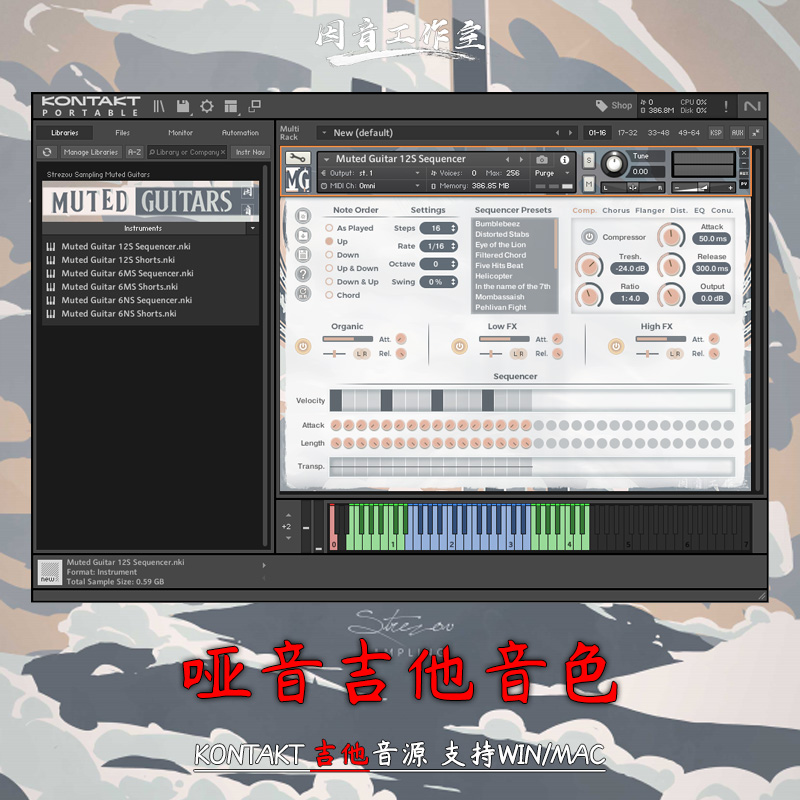Click the workspace layout icon in header
The width and height of the screenshot is (800, 800).
click(231, 106)
